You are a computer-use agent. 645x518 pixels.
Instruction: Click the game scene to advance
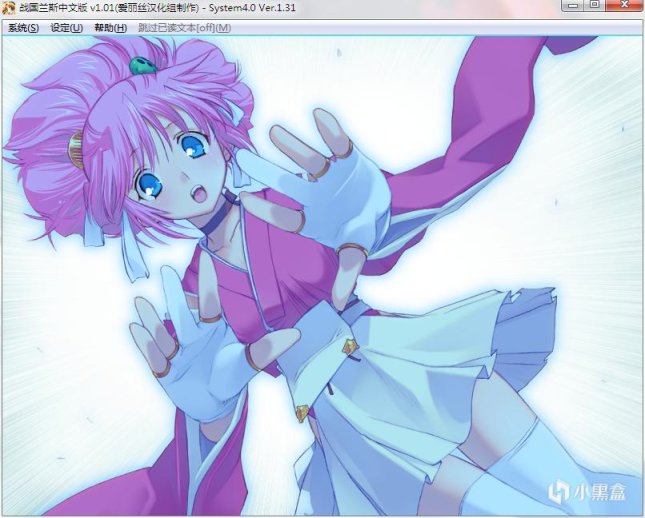click(322, 276)
